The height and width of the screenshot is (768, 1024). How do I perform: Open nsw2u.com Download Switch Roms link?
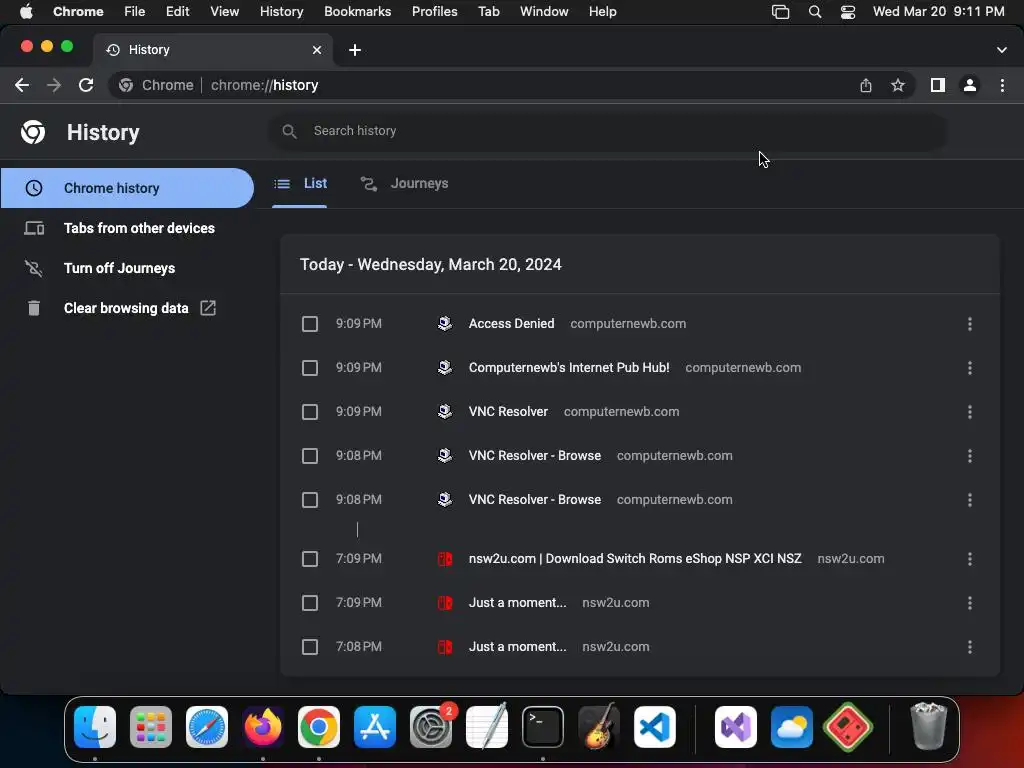635,559
